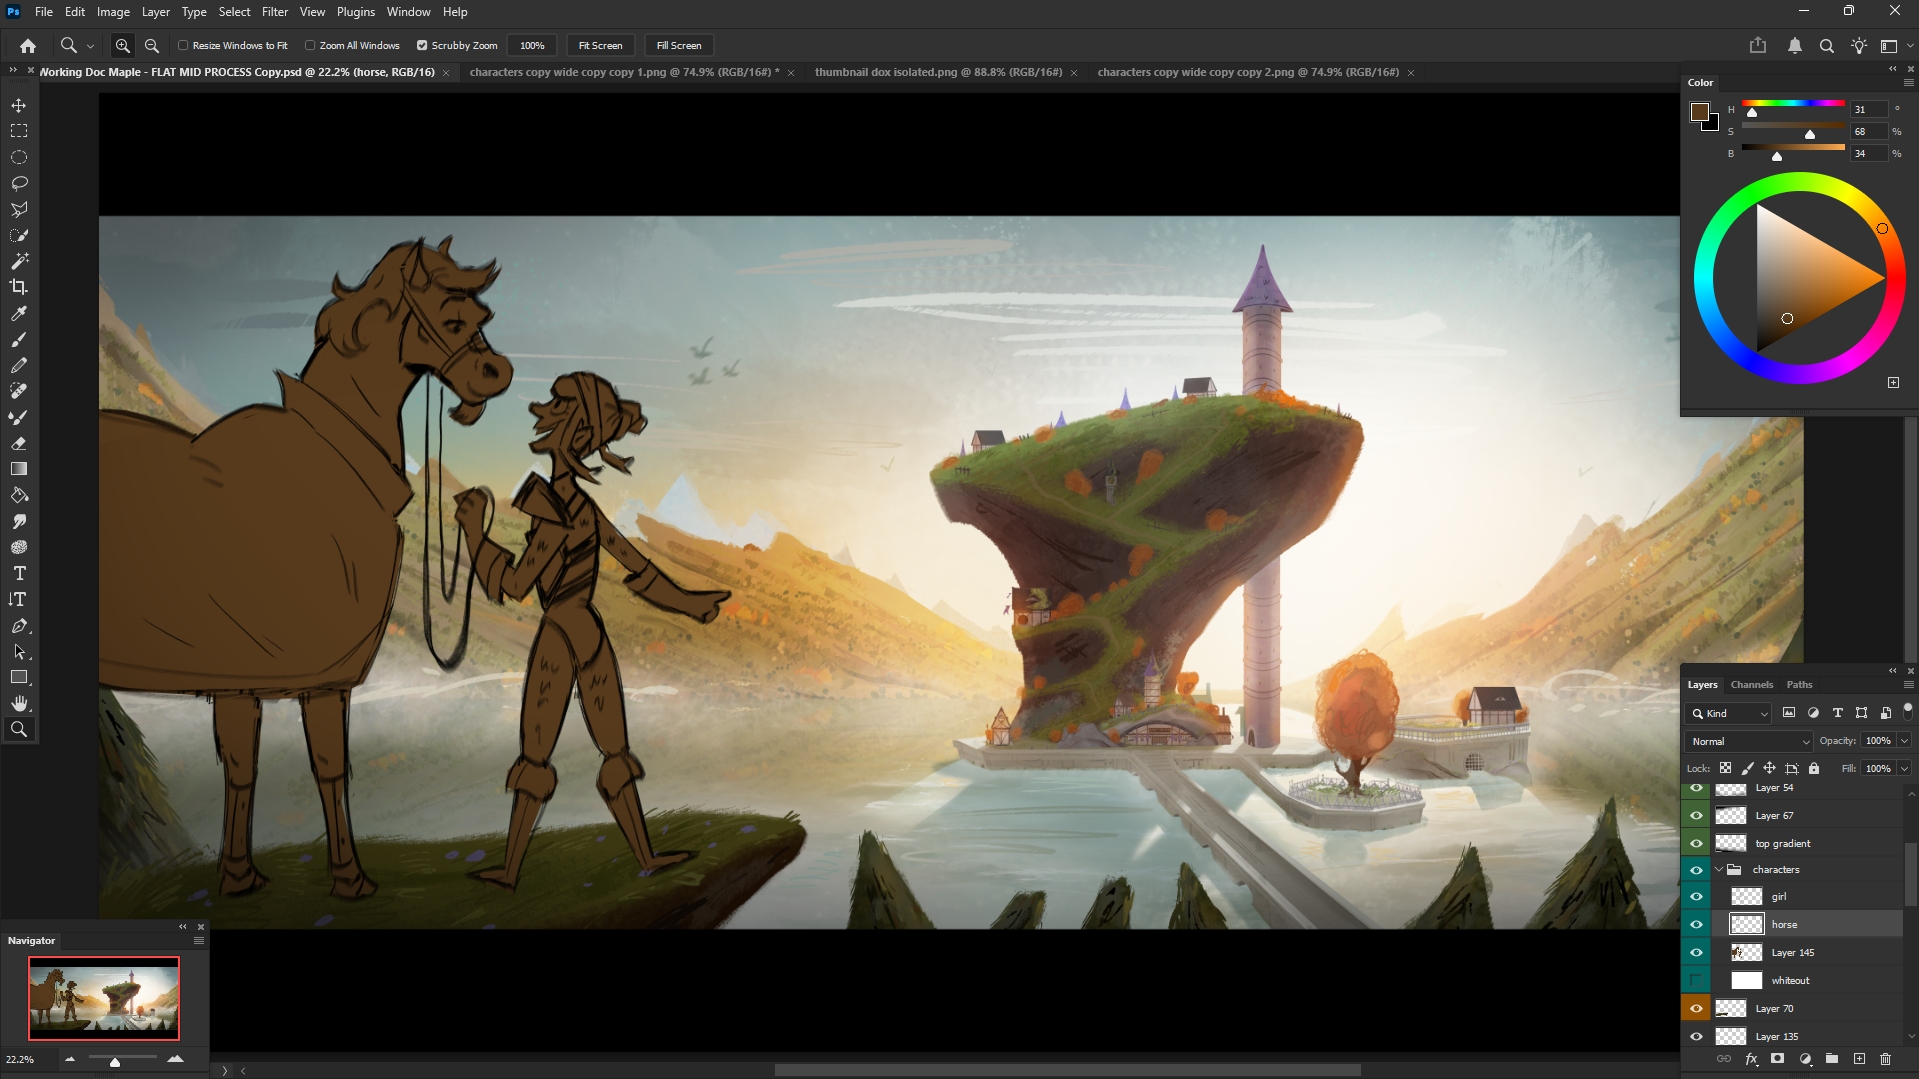Select the Move tool

[x=19, y=105]
